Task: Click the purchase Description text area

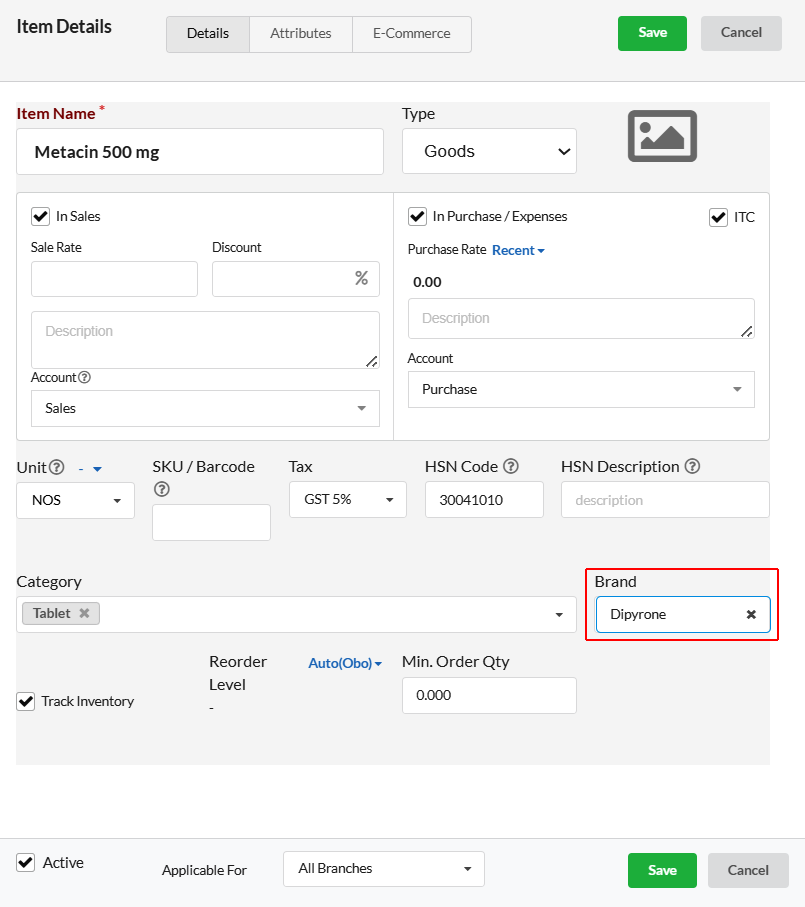Action: tap(581, 319)
